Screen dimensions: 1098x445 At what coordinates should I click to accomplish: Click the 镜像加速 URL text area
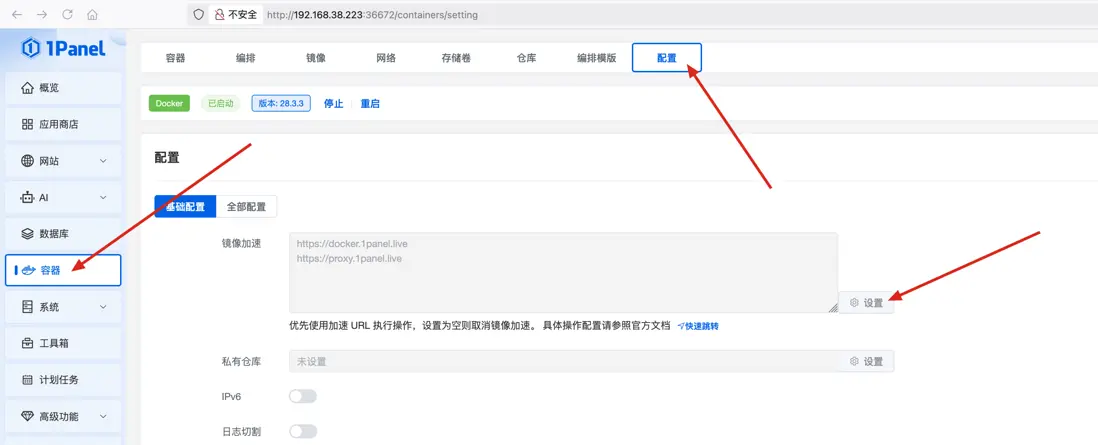pos(563,273)
